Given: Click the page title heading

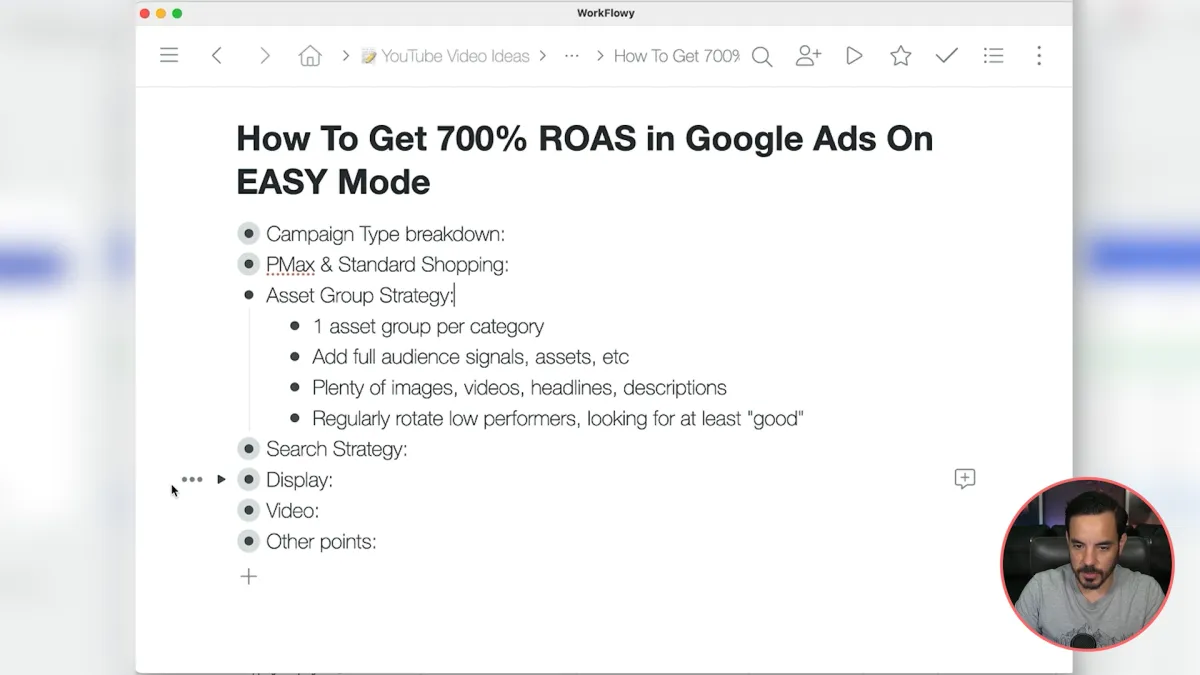Looking at the screenshot, I should (x=584, y=160).
